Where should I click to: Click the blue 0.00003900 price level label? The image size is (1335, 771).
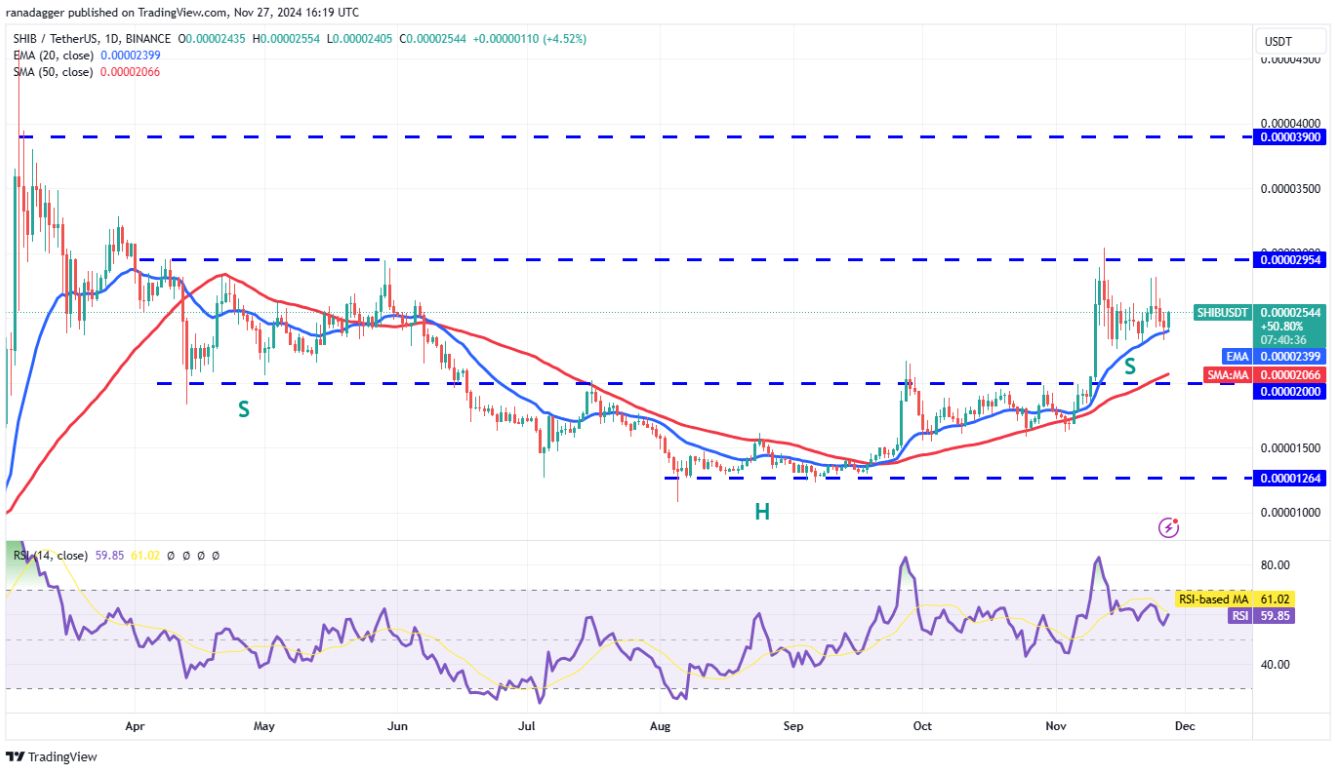tap(1290, 139)
